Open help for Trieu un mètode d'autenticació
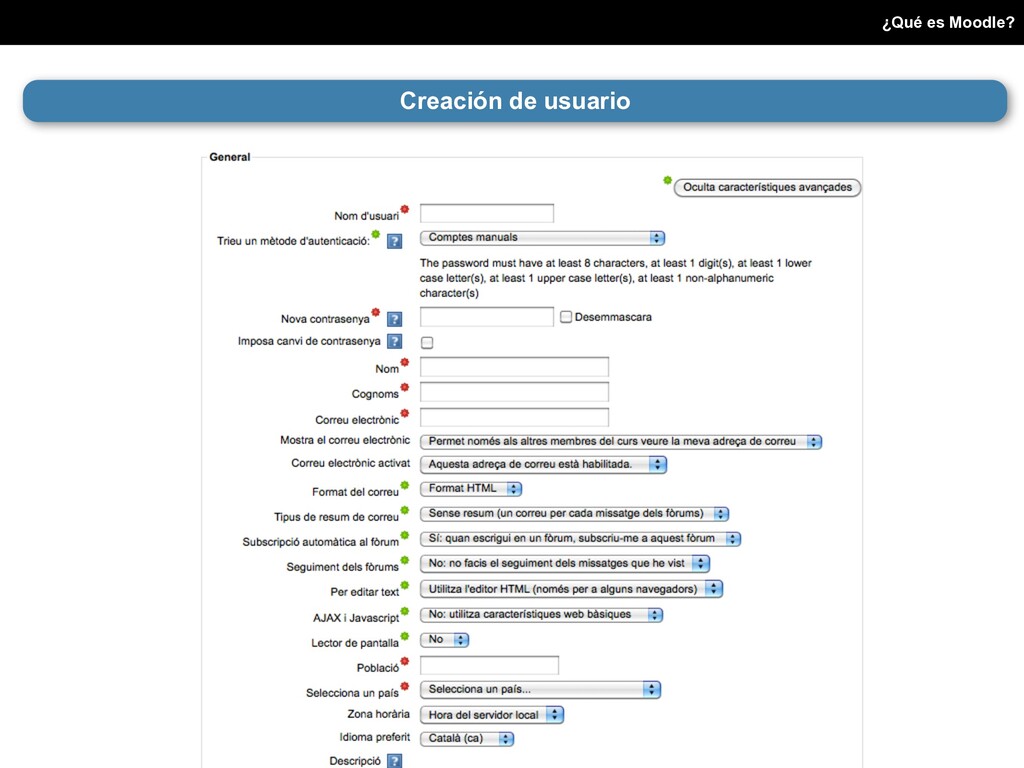The height and width of the screenshot is (768, 1024). [x=394, y=241]
